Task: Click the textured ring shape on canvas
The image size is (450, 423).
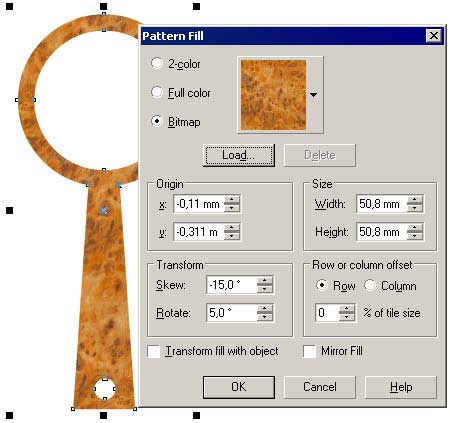Action: tap(27, 100)
